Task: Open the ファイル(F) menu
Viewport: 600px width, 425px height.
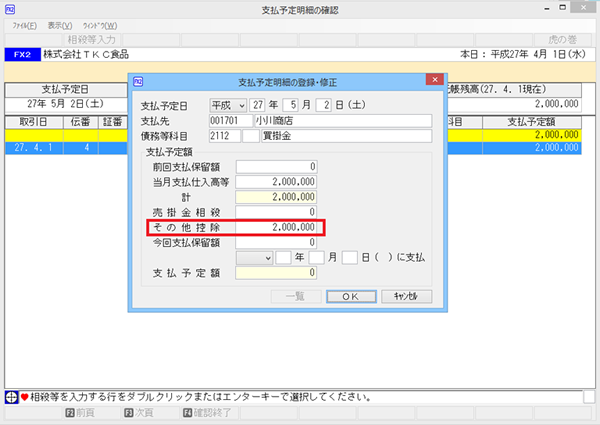Action: (24, 26)
